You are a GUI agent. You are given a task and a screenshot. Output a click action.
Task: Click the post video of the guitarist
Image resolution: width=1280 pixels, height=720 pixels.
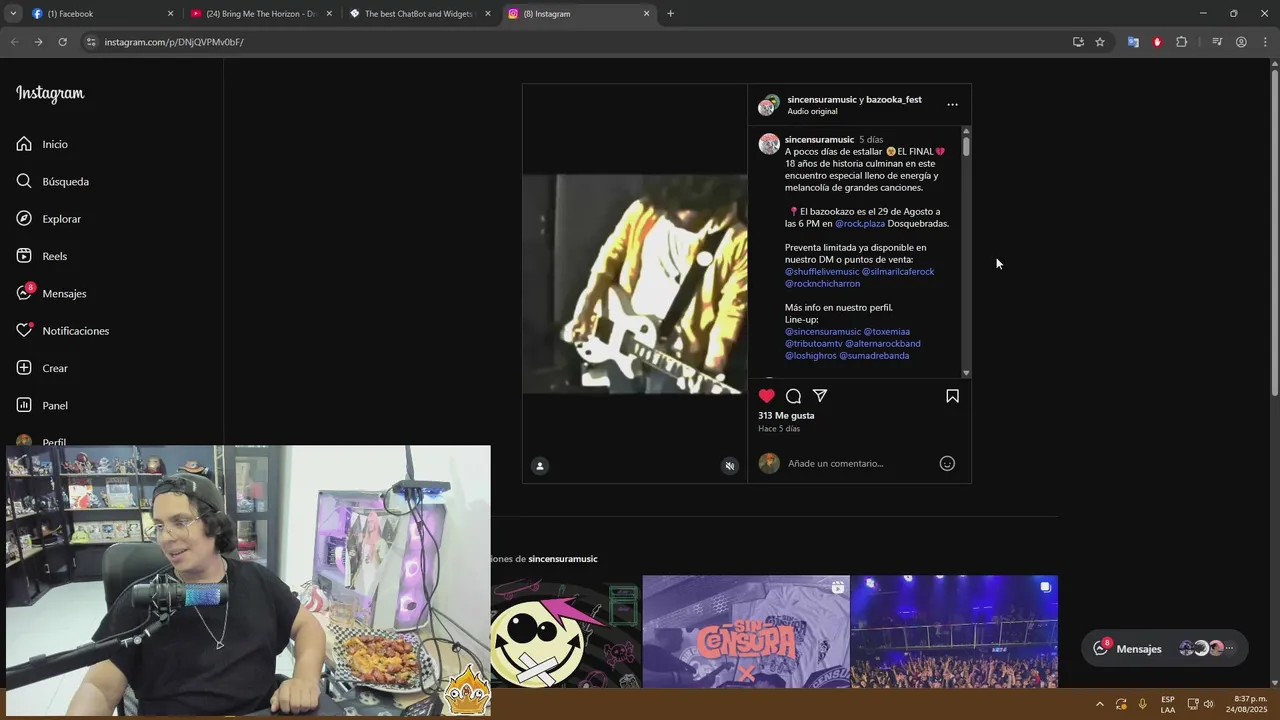click(x=635, y=284)
